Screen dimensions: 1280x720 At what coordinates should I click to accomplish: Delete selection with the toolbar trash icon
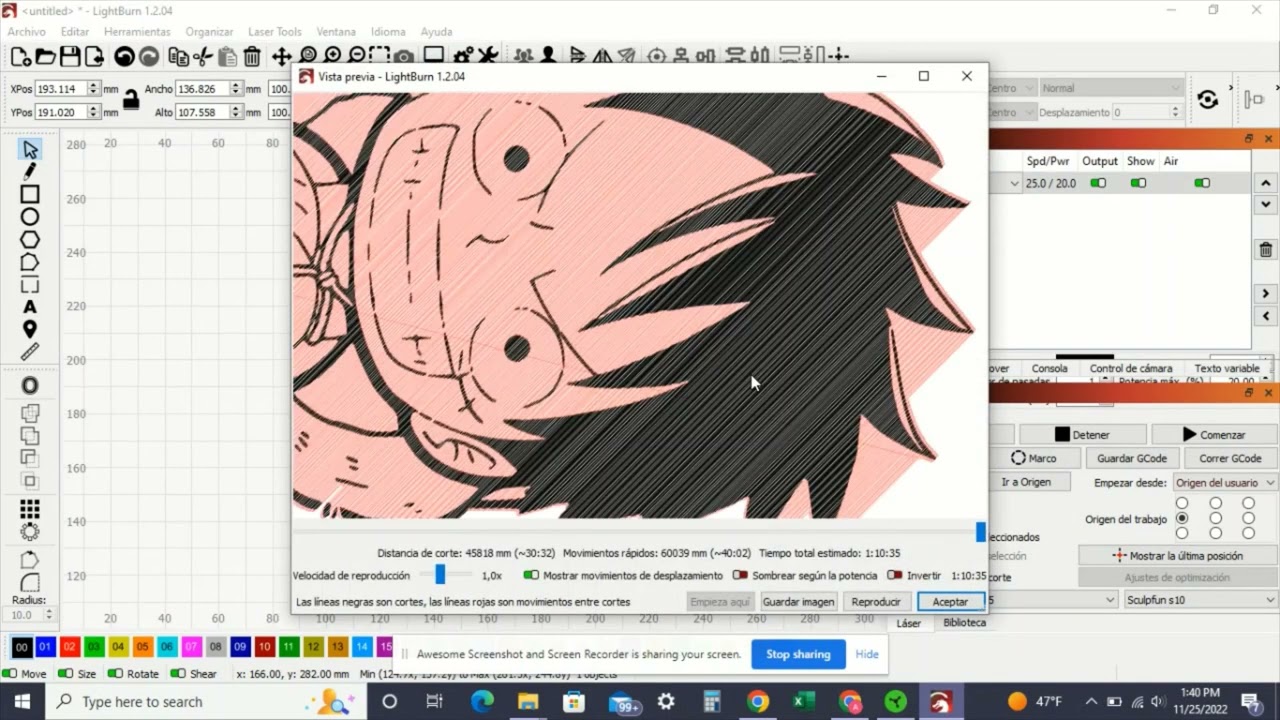click(x=252, y=57)
